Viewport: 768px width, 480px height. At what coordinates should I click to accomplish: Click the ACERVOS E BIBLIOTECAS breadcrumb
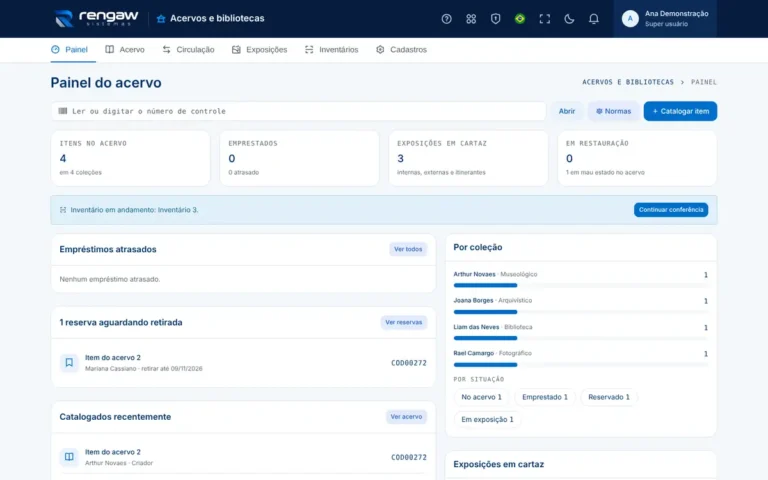(x=628, y=82)
